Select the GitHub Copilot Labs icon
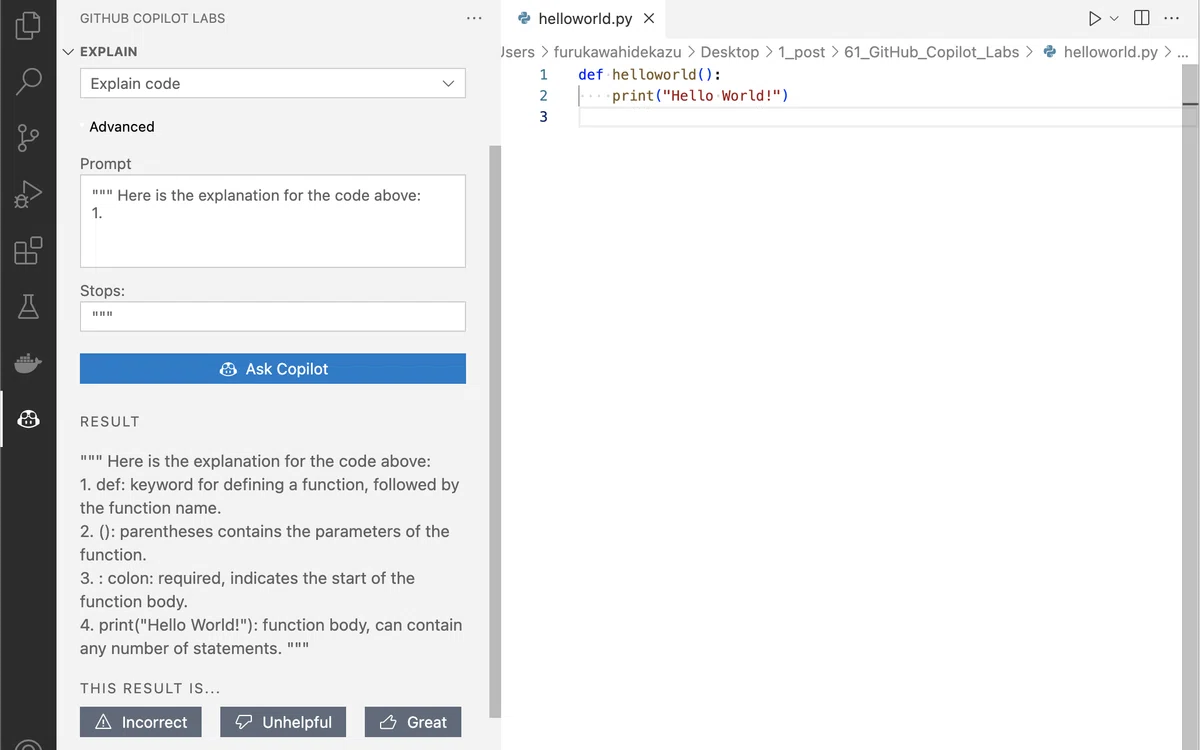 pos(28,418)
